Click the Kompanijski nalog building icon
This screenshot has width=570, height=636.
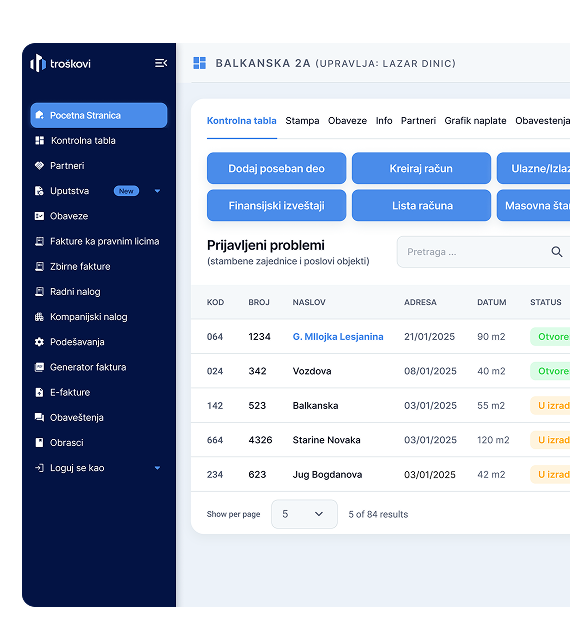click(39, 317)
